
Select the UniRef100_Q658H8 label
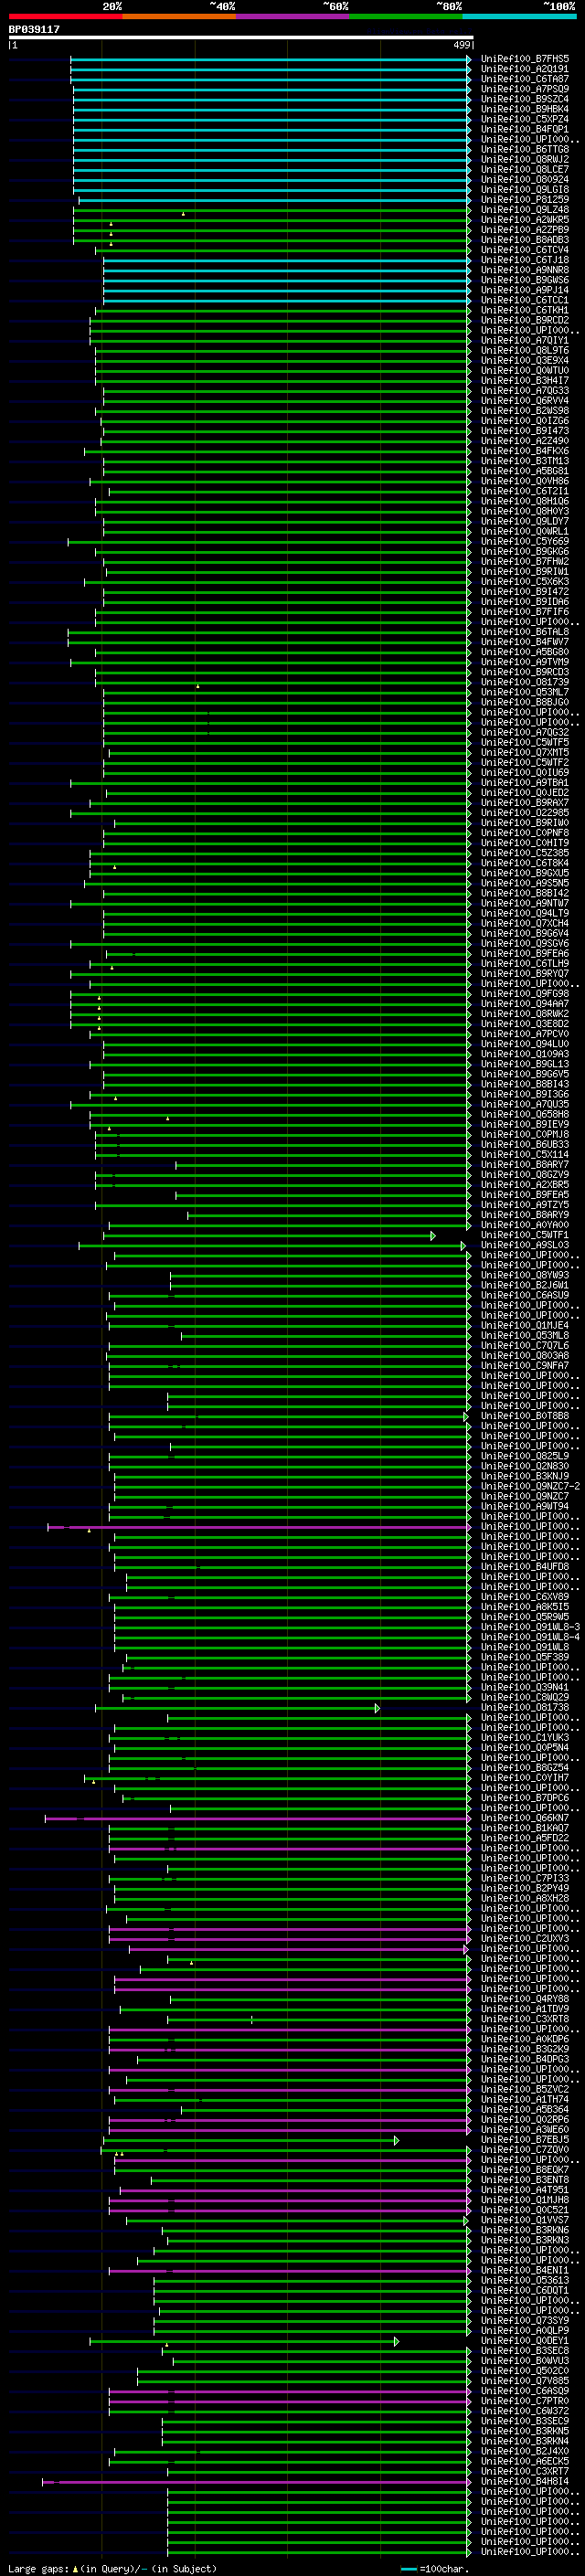pyautogui.click(x=525, y=1114)
